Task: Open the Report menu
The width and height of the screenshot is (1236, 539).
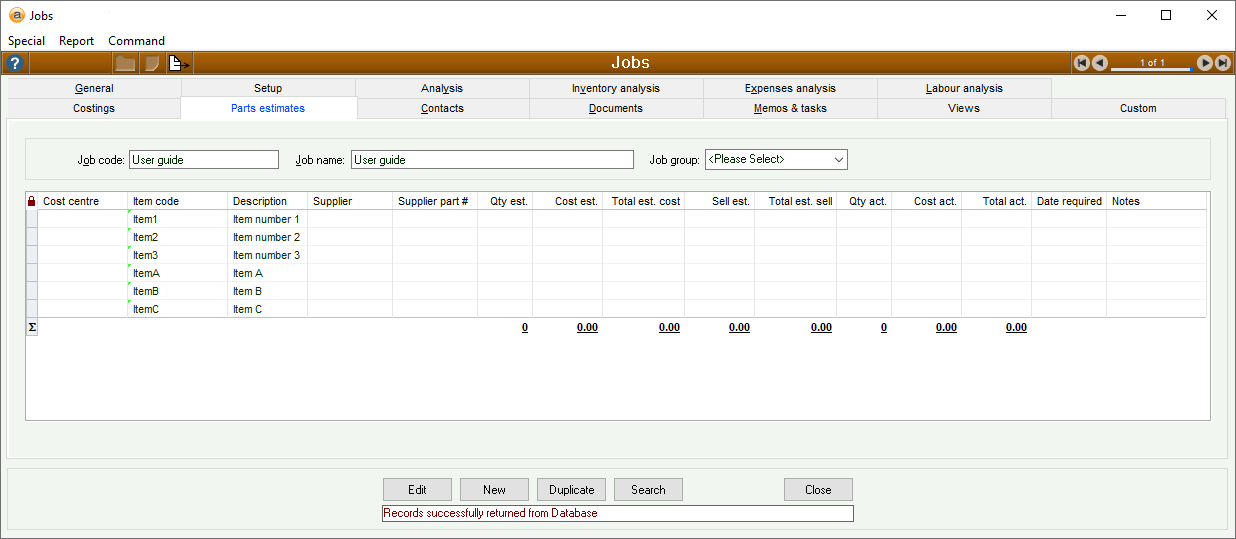Action: pyautogui.click(x=76, y=41)
